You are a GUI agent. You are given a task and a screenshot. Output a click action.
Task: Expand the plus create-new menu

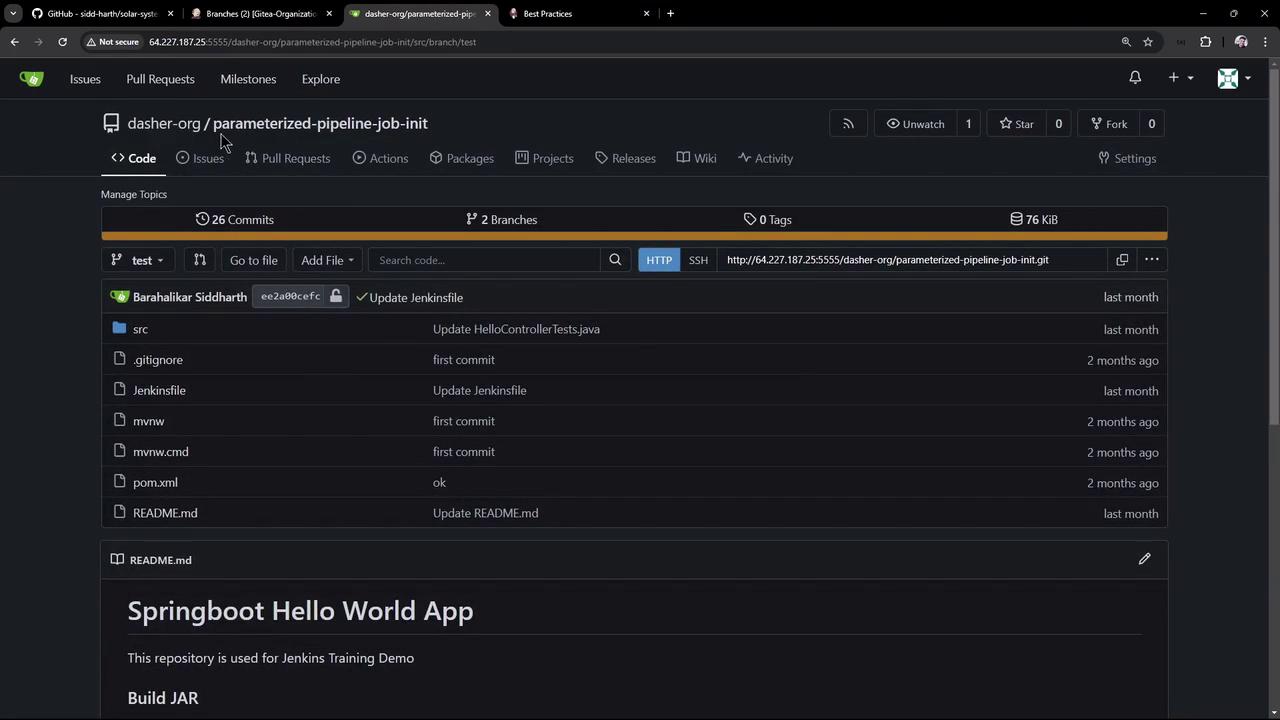point(1180,78)
